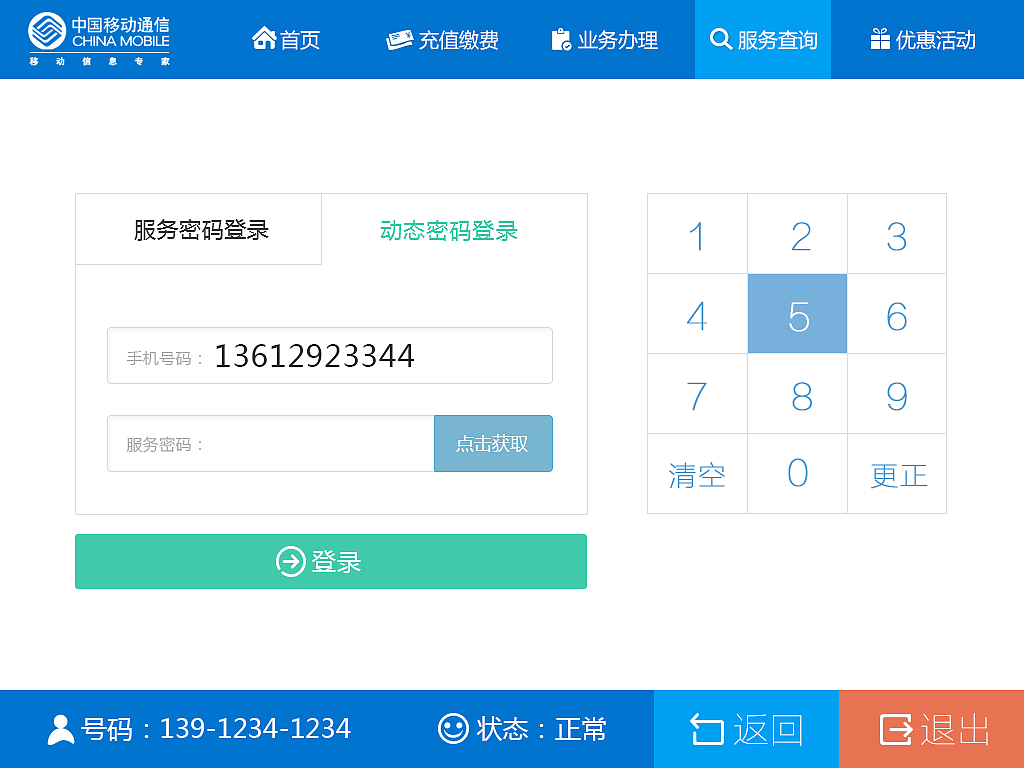Screen dimensions: 1024x768
Task: Open the 优惠活动 promotions gift icon
Action: pos(880,38)
